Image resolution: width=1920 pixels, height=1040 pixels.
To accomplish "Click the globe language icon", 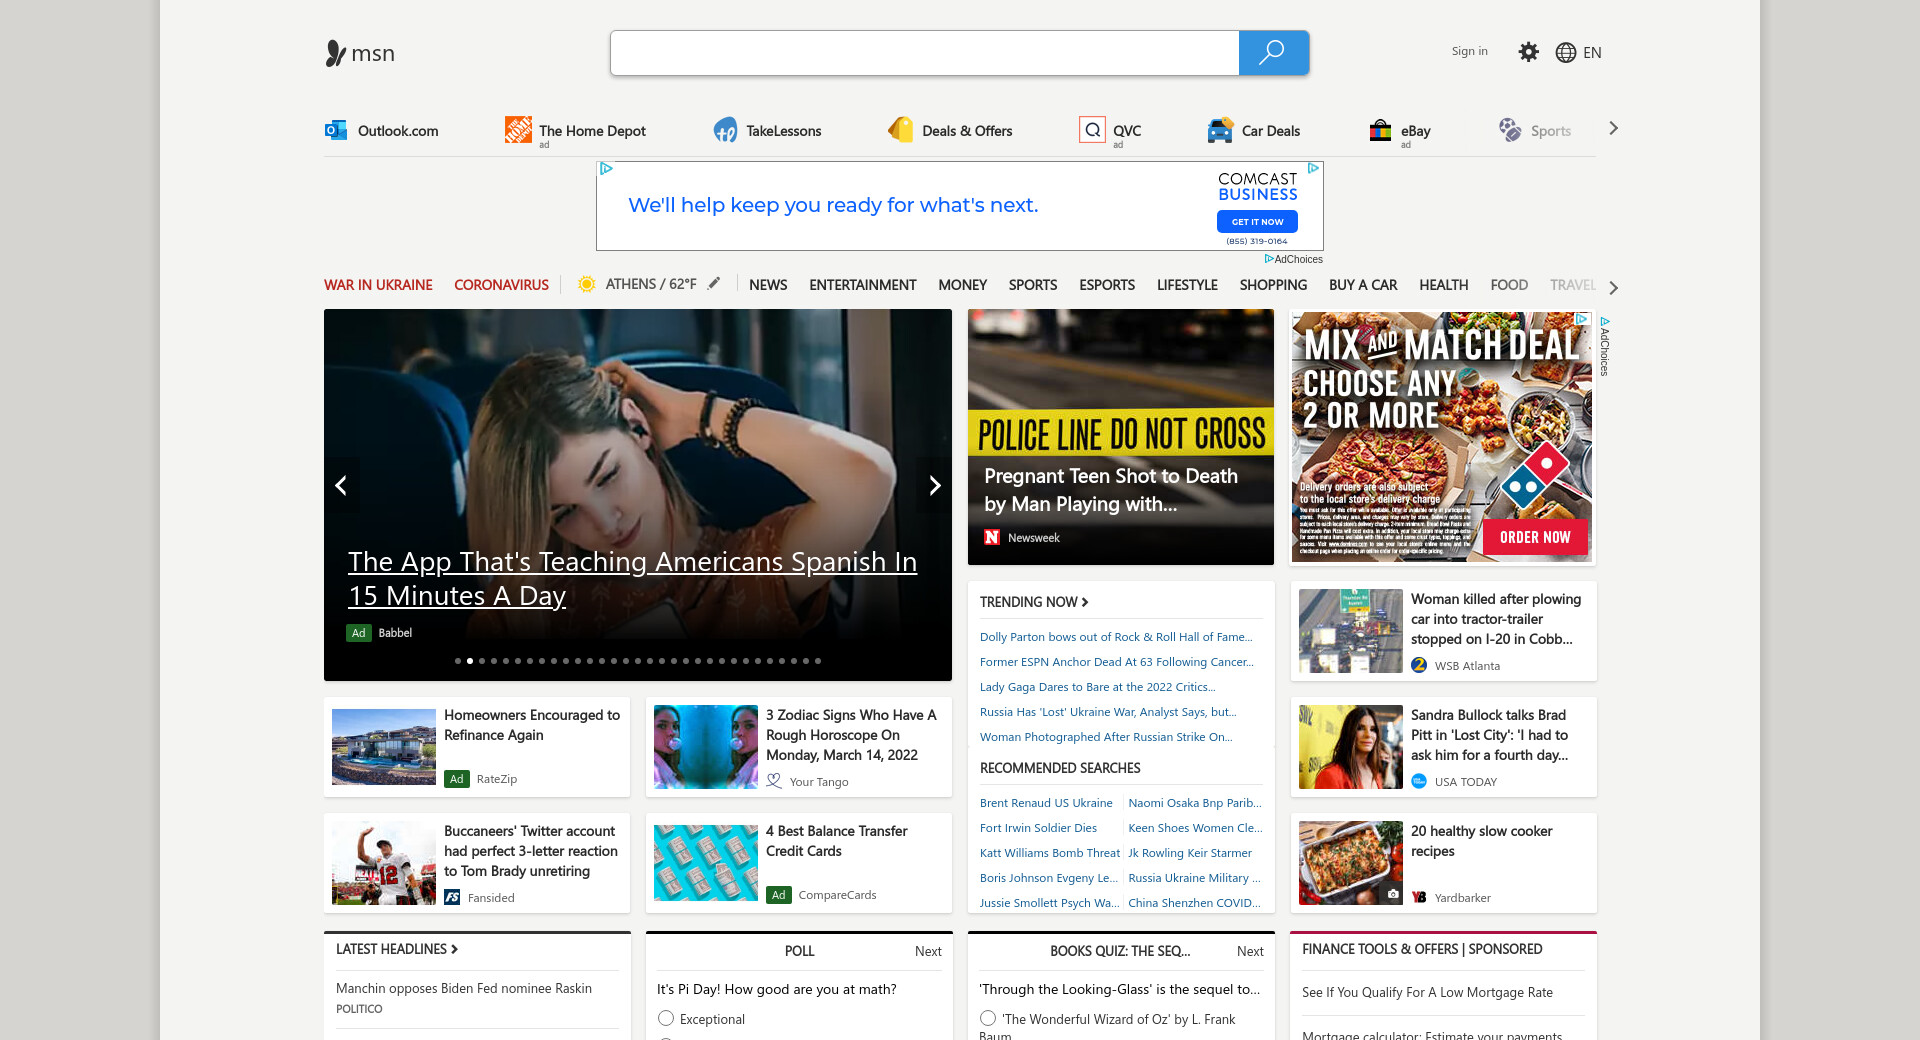I will [x=1566, y=53].
